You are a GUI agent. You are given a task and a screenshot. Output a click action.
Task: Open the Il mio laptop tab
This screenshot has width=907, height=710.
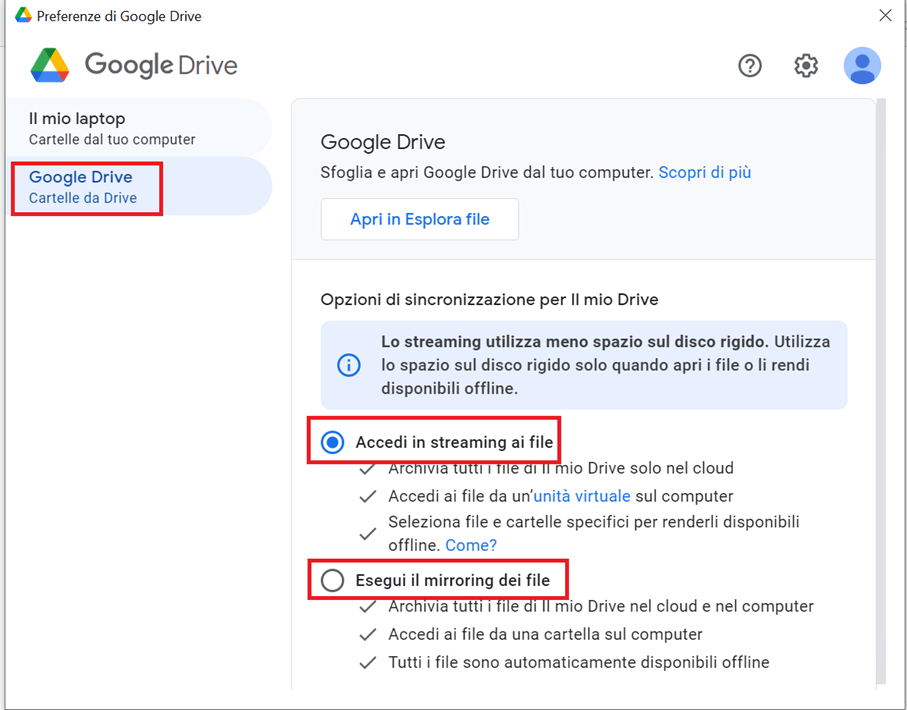coord(112,128)
